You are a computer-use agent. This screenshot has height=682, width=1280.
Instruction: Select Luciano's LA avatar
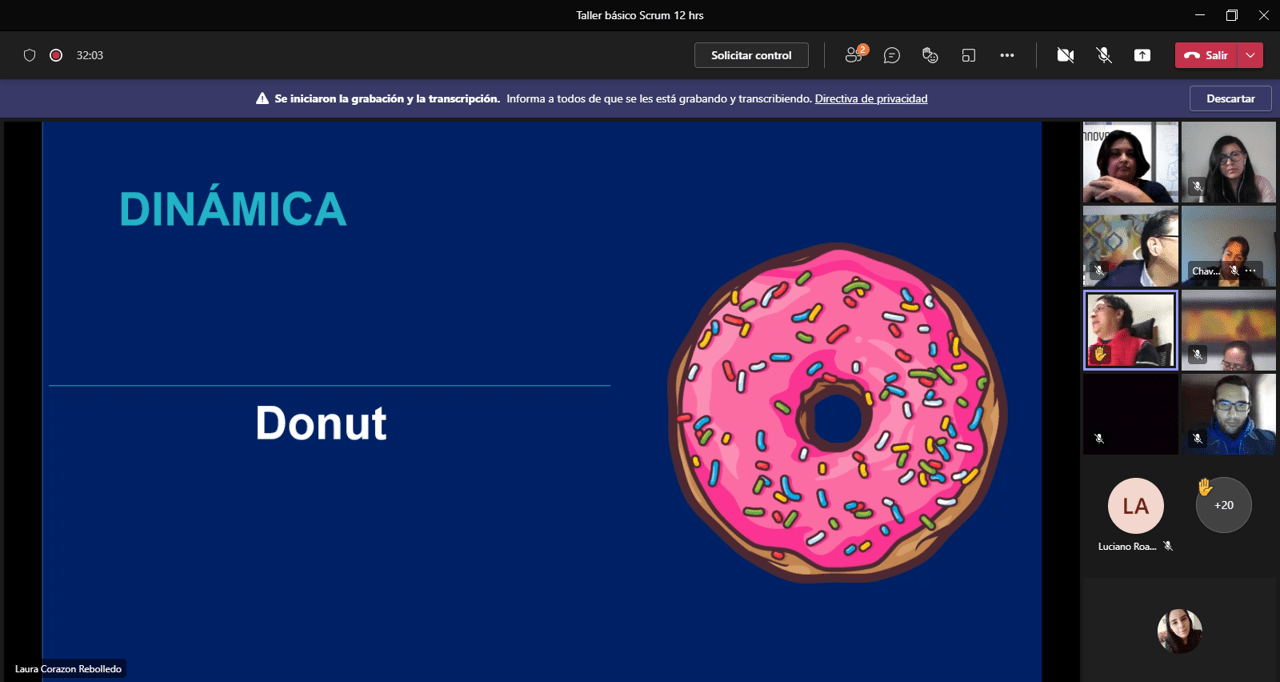tap(1135, 506)
